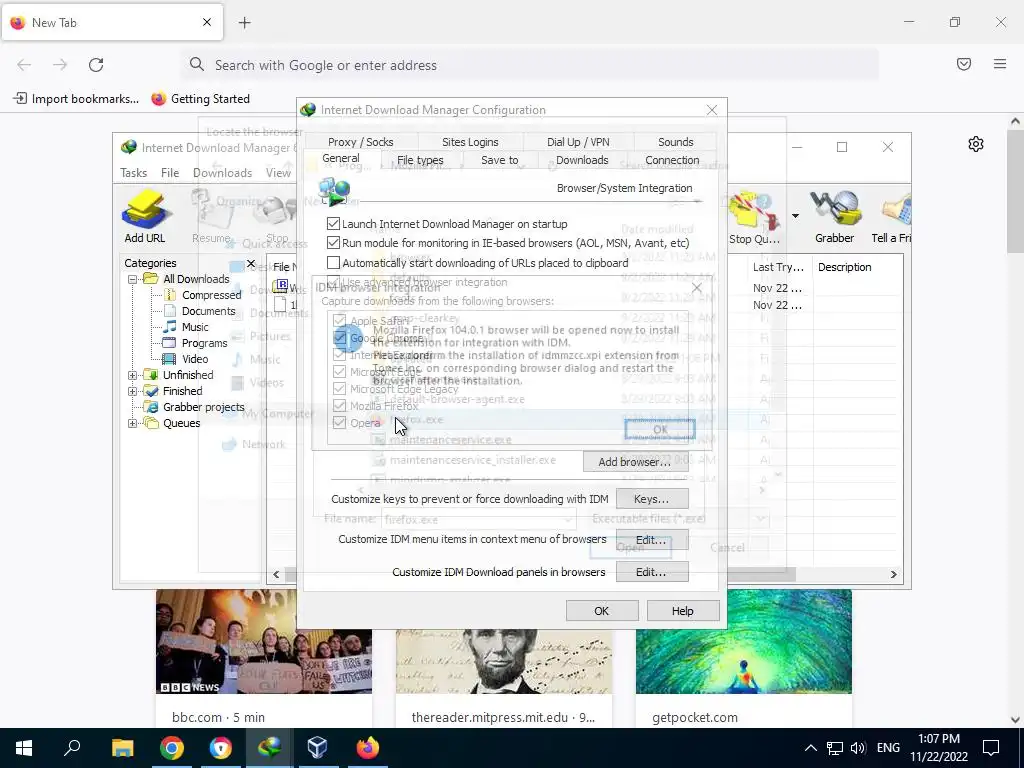Reload the current Firefox page

[x=96, y=65]
